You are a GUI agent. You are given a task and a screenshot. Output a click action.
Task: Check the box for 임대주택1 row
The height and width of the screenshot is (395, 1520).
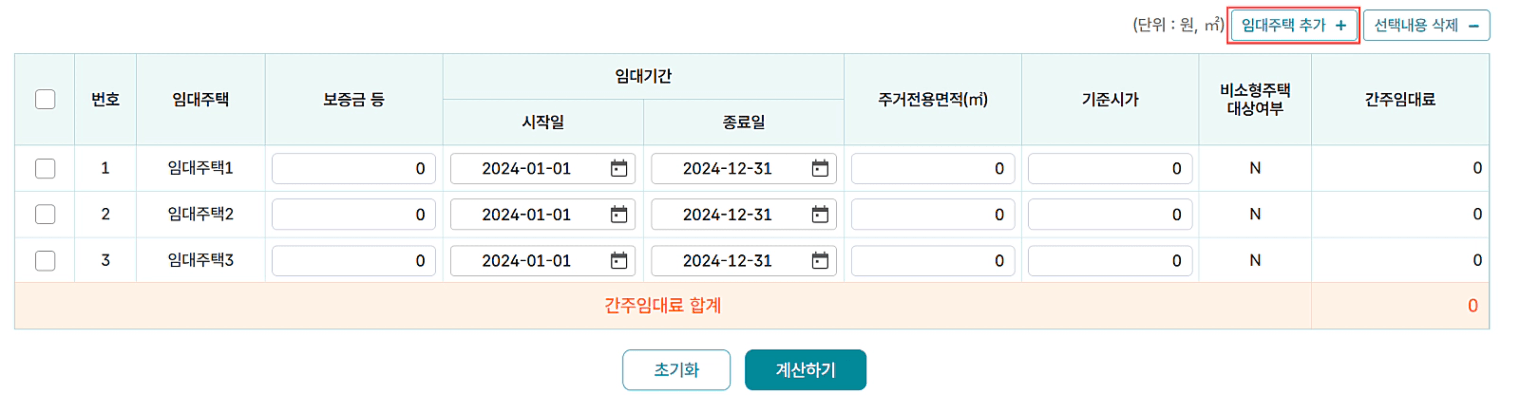click(x=44, y=168)
